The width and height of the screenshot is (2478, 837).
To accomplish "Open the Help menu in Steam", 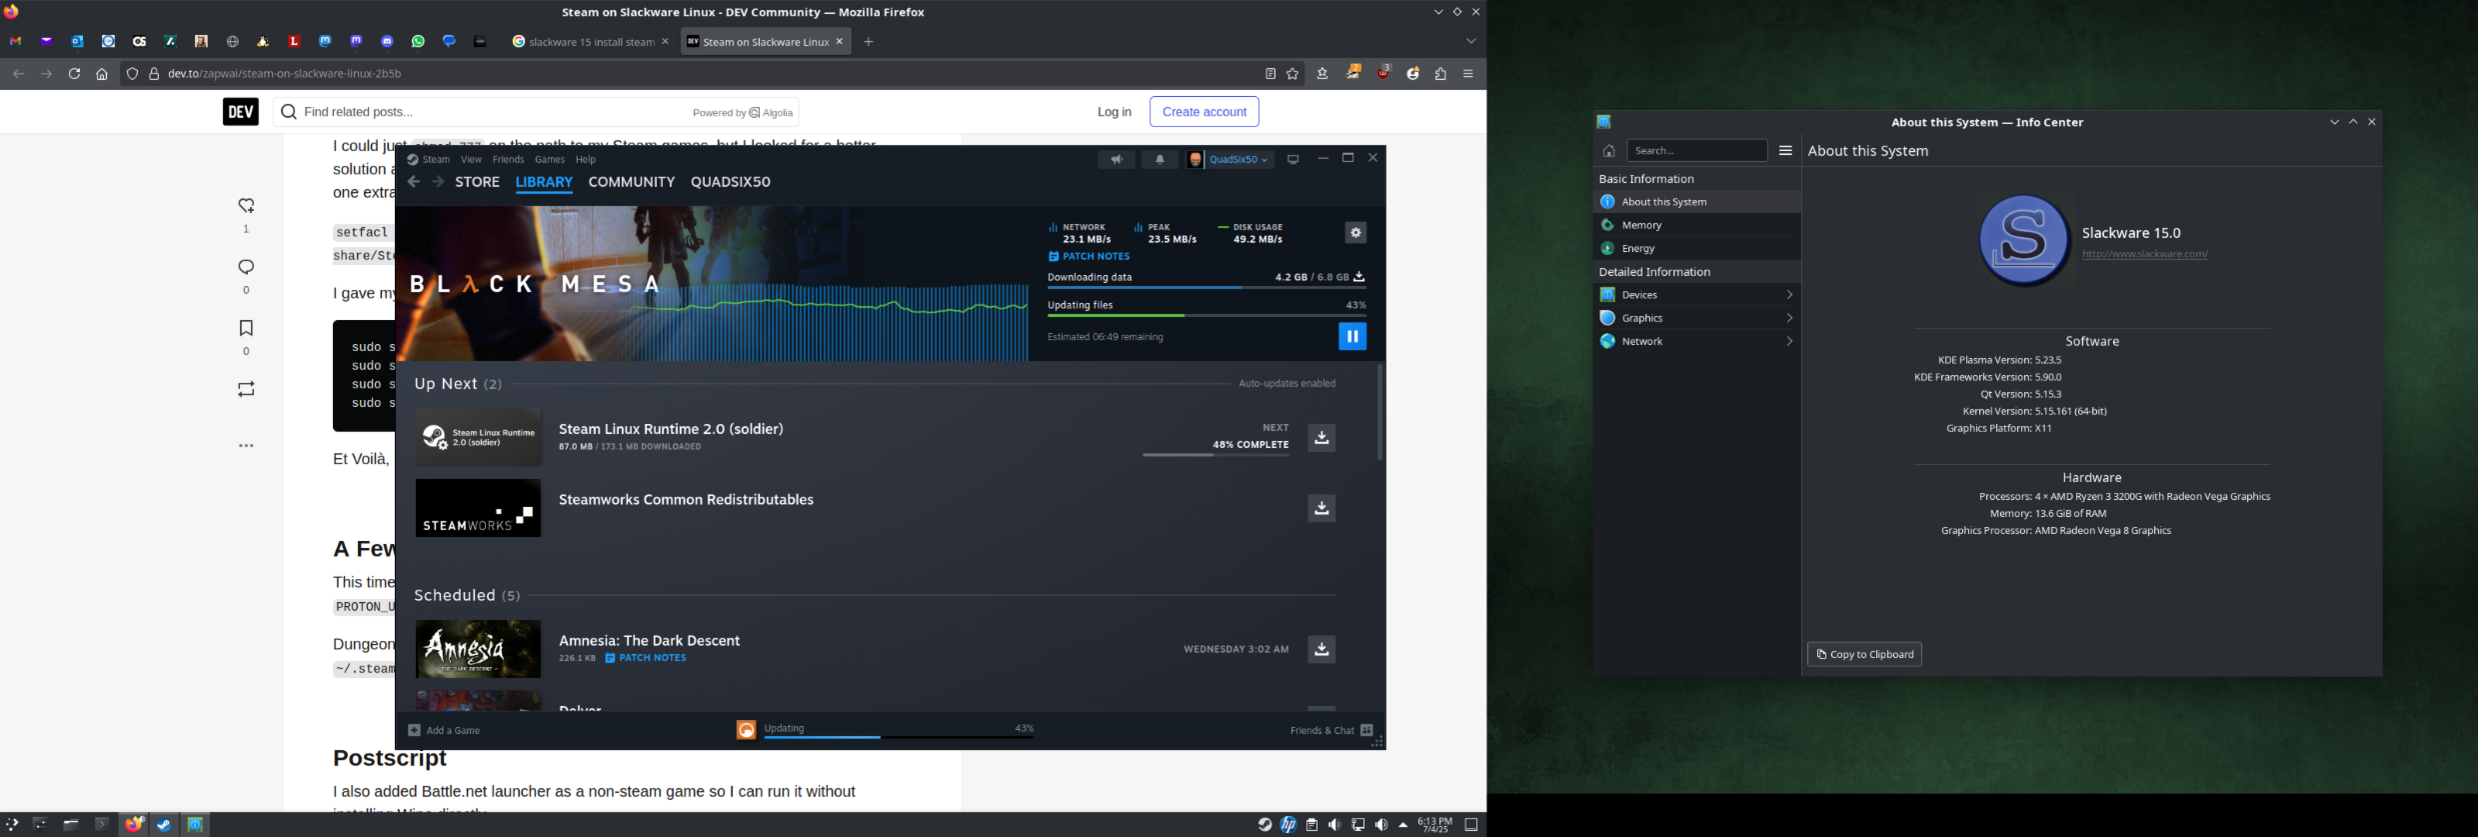I will (x=585, y=160).
